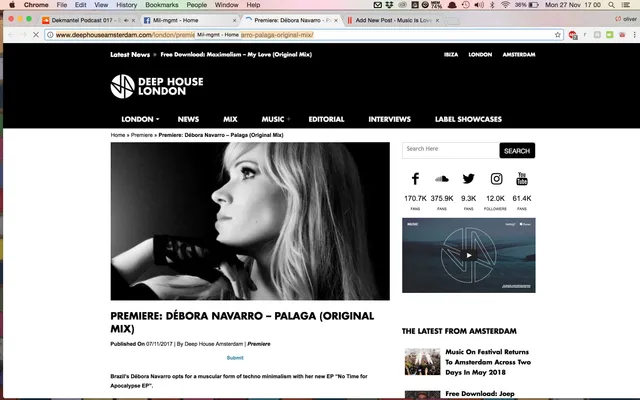Open Spotlight search in menu bar

click(611, 5)
